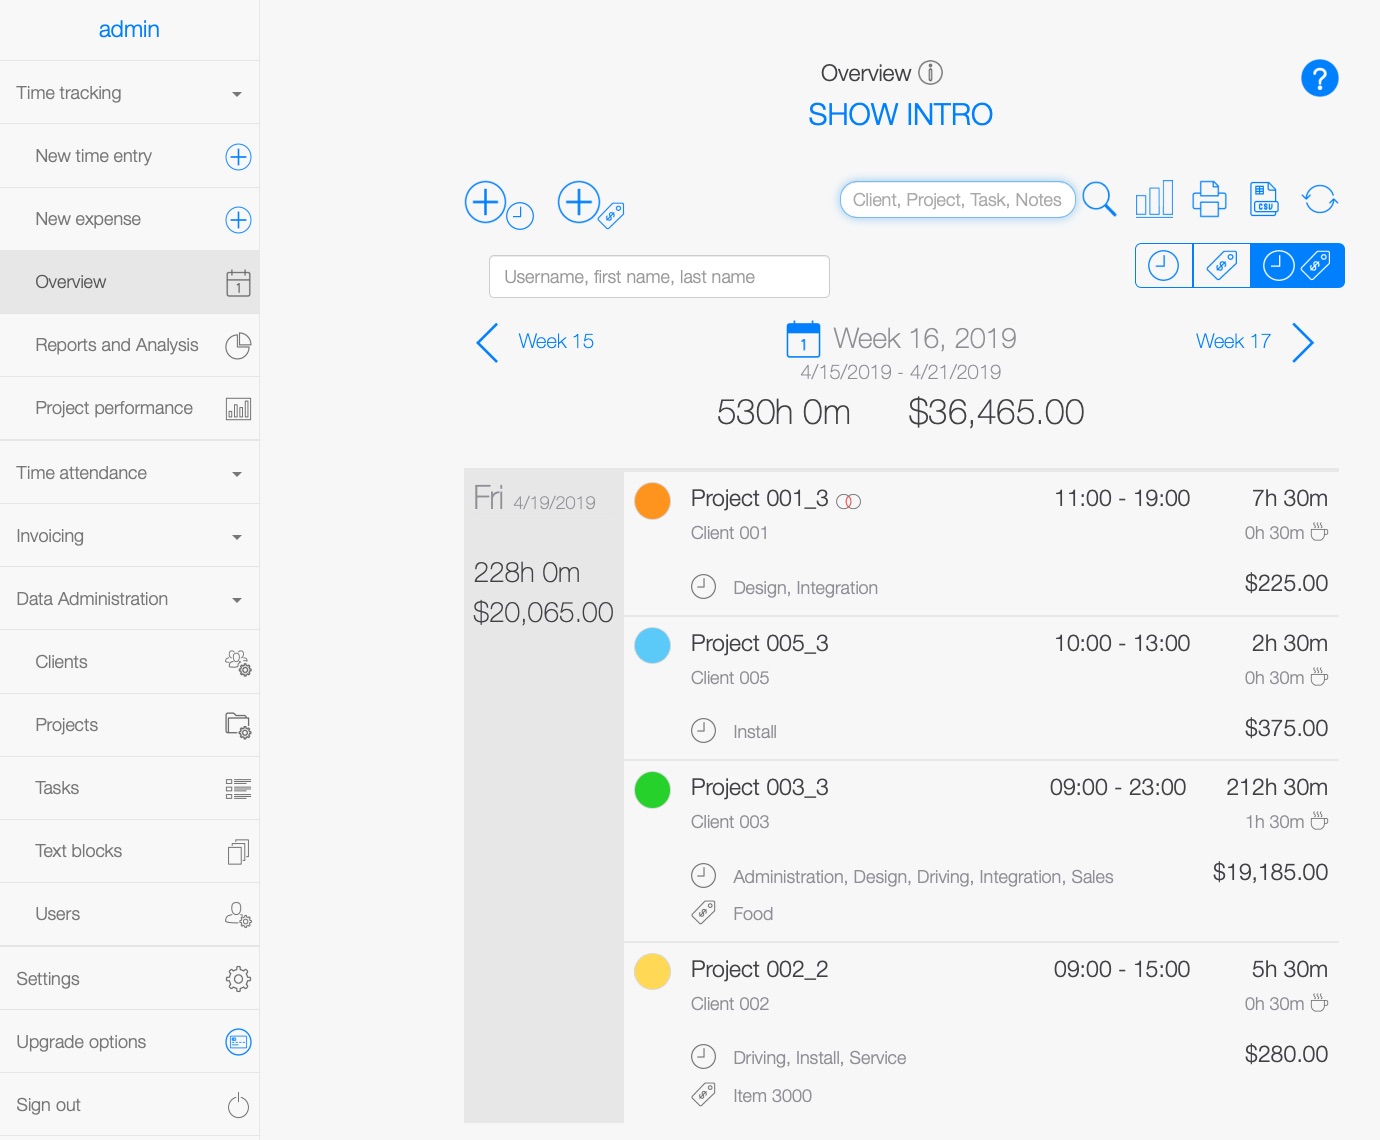1380x1140 pixels.
Task: Click the search magnifier icon
Action: [x=1100, y=199]
